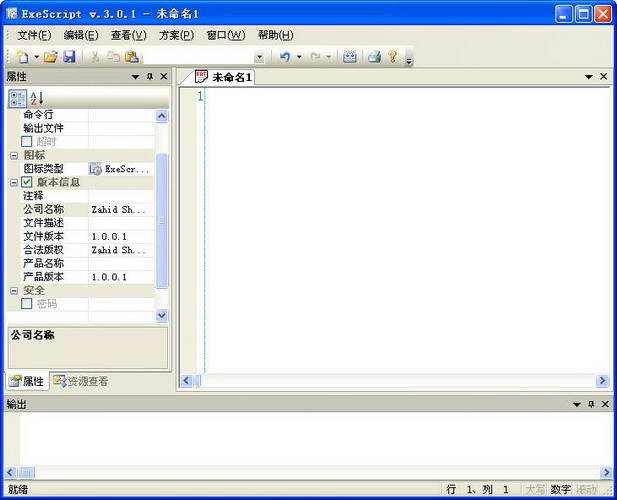Enable the 密码 checkbox
The width and height of the screenshot is (617, 500).
[27, 304]
